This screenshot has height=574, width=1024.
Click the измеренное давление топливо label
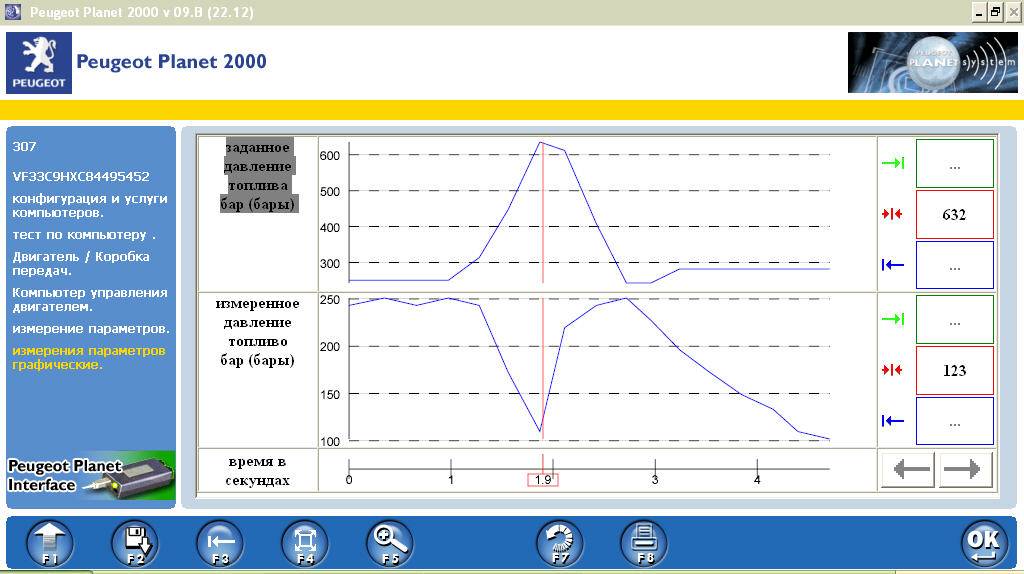[258, 332]
